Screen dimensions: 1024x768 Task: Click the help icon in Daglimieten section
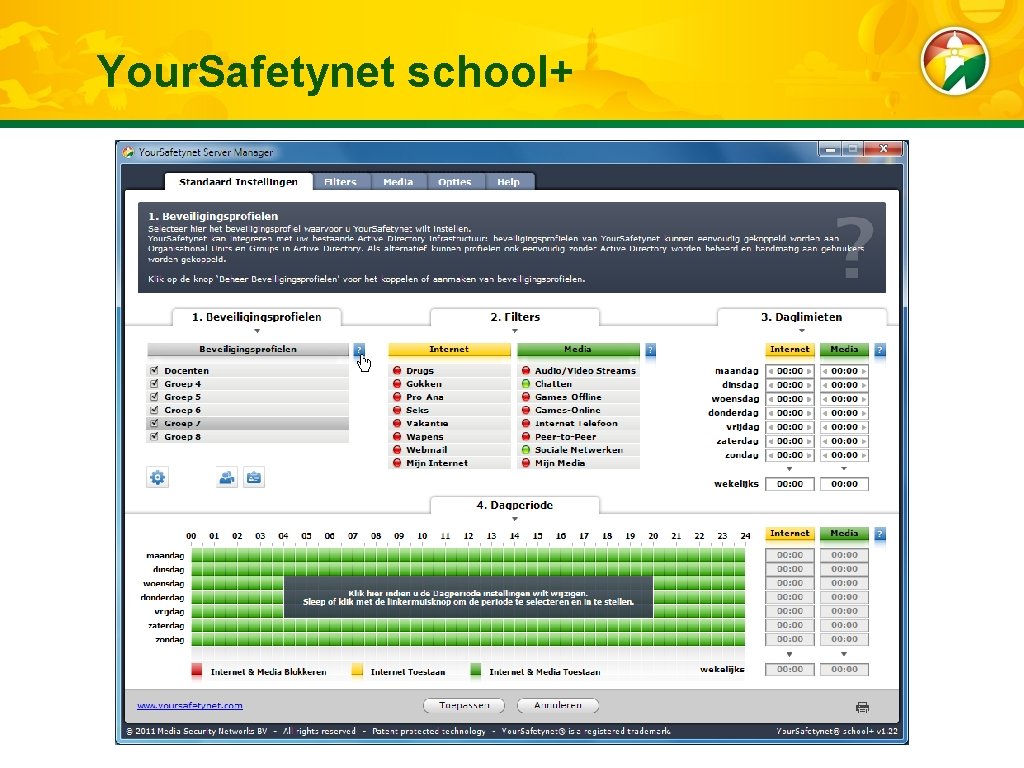point(880,350)
